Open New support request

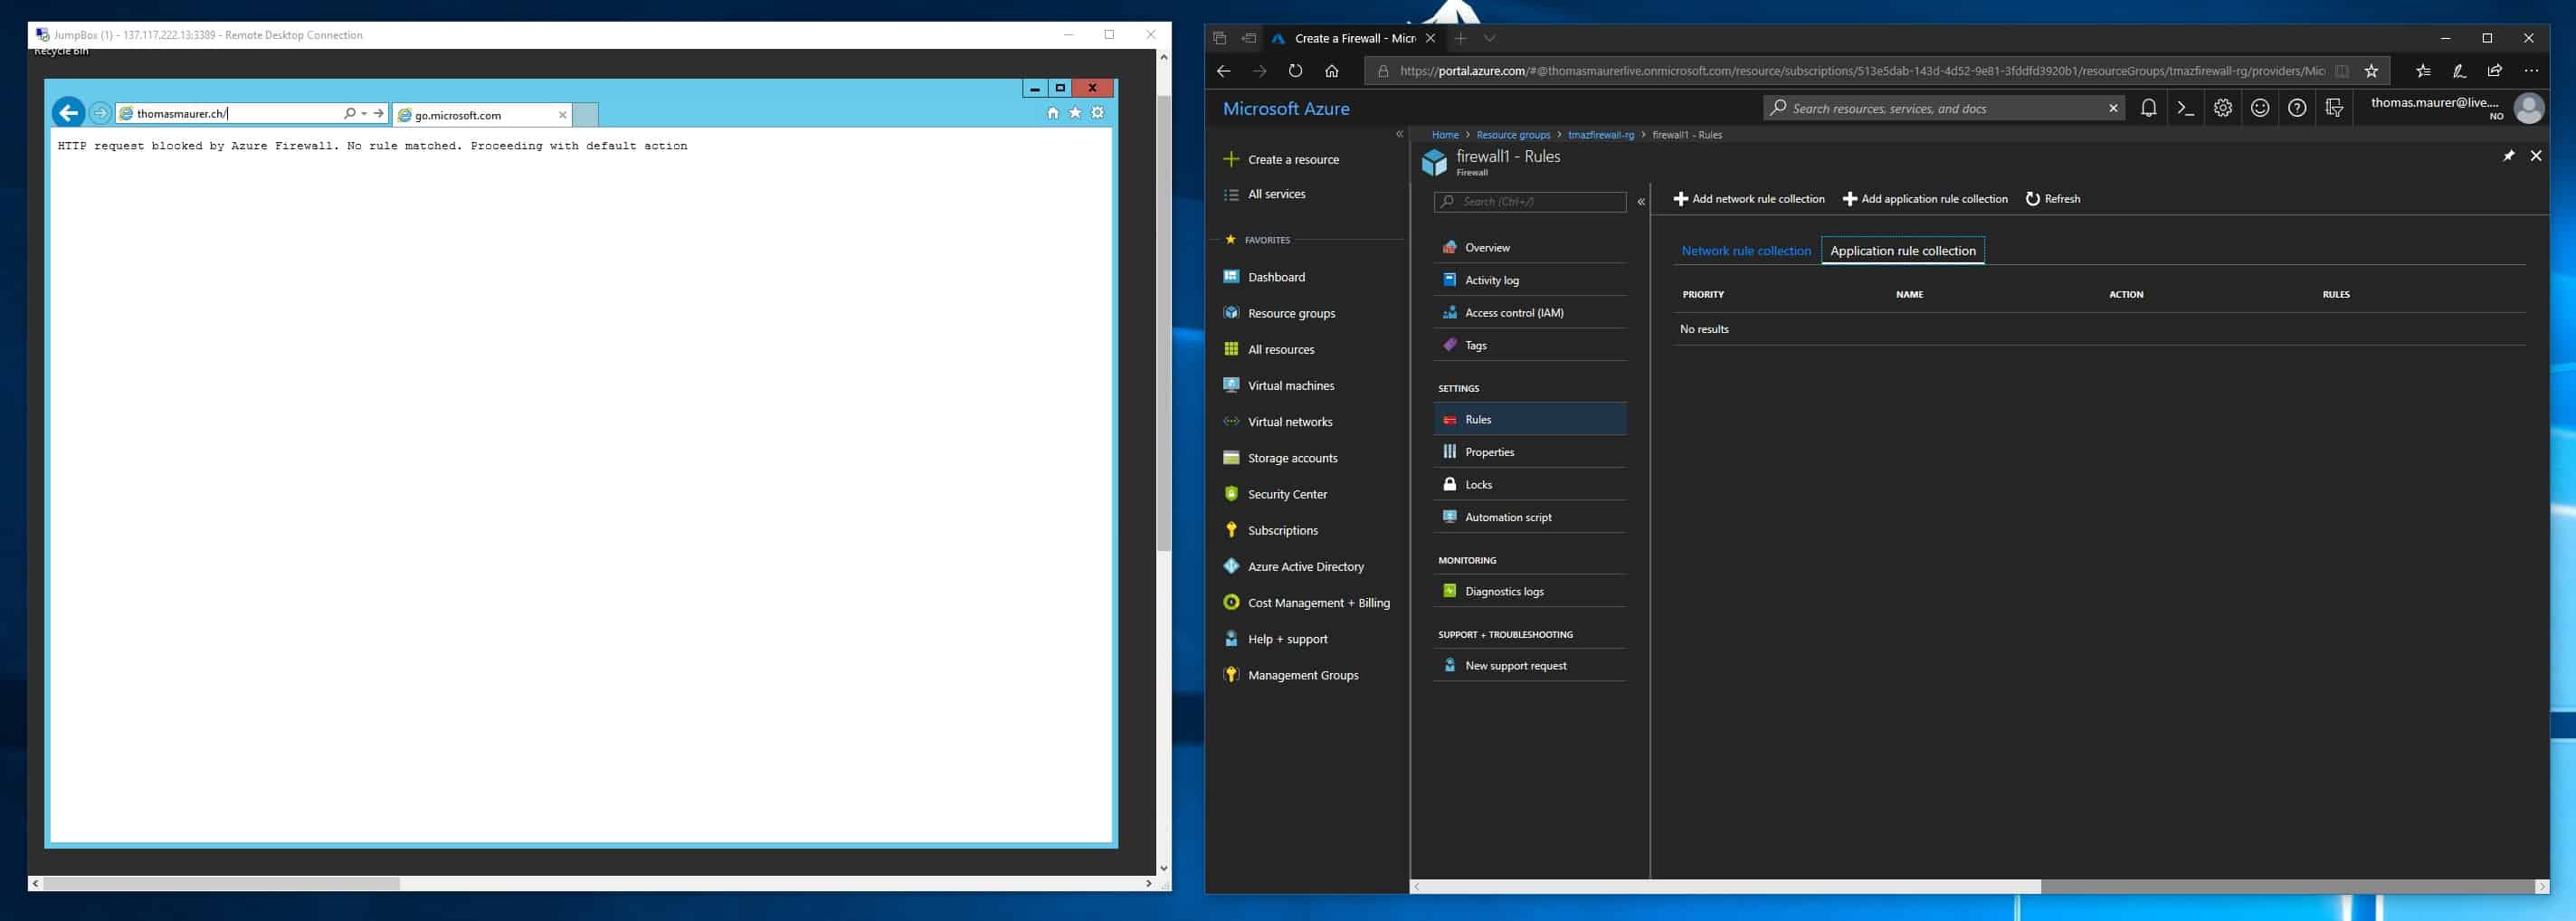coord(1530,665)
